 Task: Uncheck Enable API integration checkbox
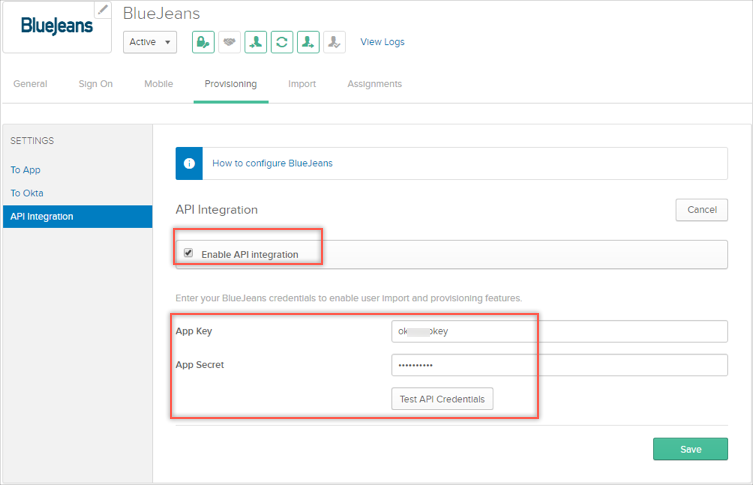tap(188, 253)
